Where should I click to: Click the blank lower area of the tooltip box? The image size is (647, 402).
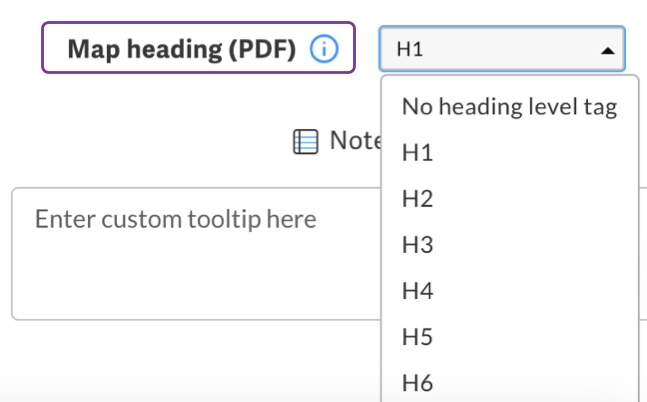click(x=196, y=285)
